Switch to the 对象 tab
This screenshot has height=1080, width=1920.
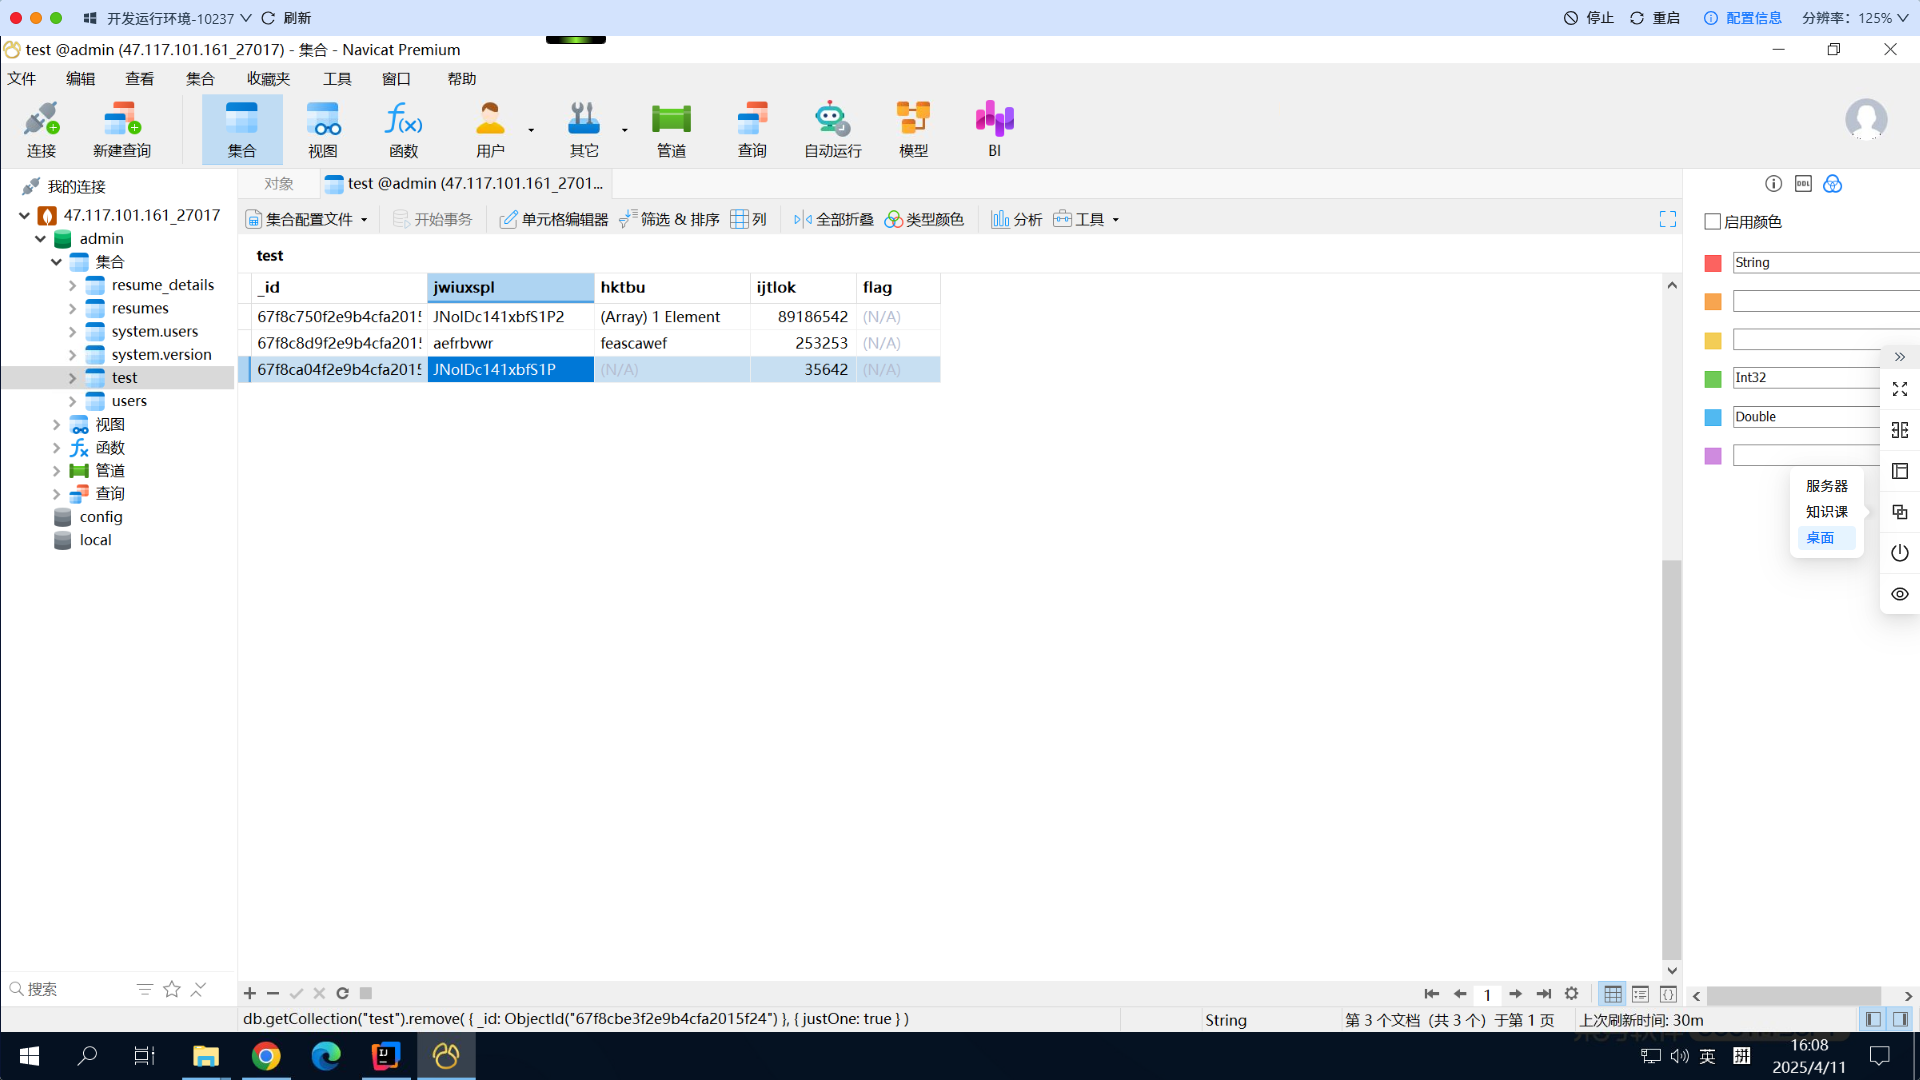(x=279, y=184)
